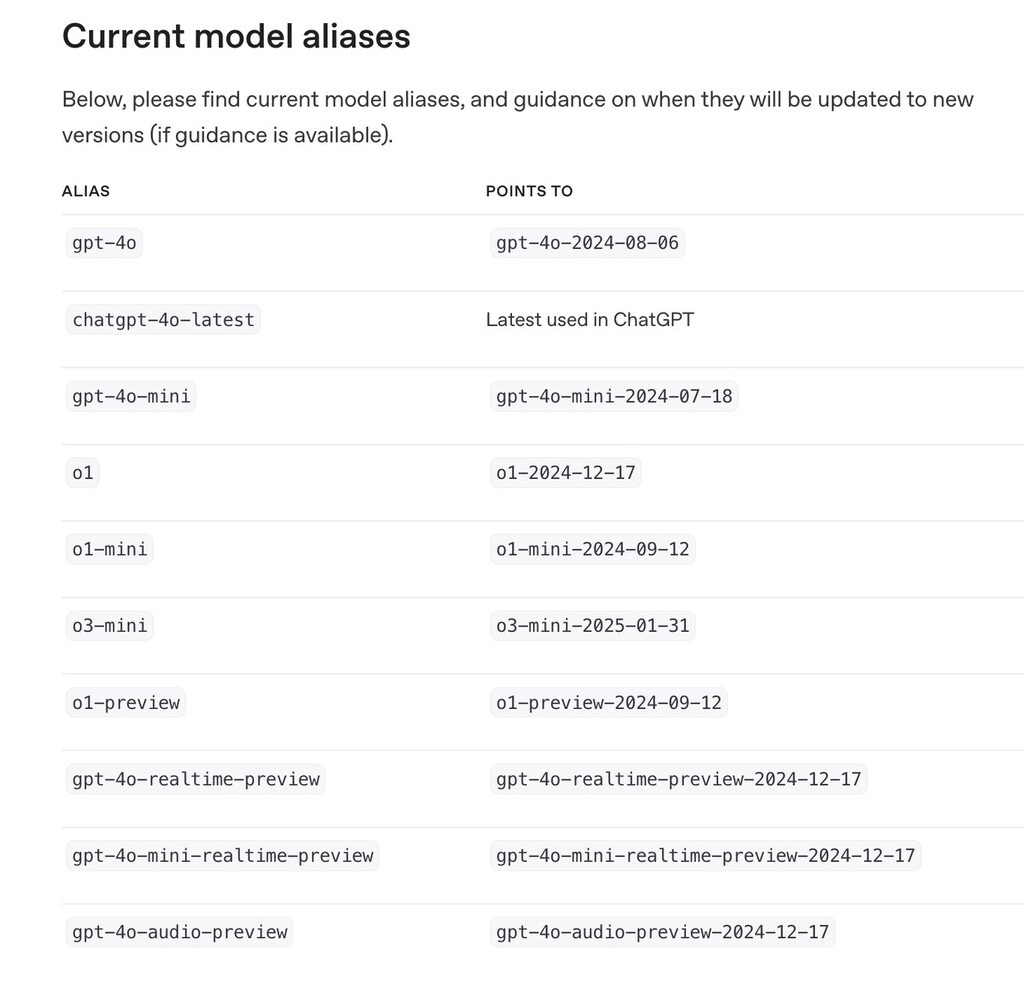
Task: Click the o1-preview-2024-09-12 version code label
Action: tap(609, 702)
